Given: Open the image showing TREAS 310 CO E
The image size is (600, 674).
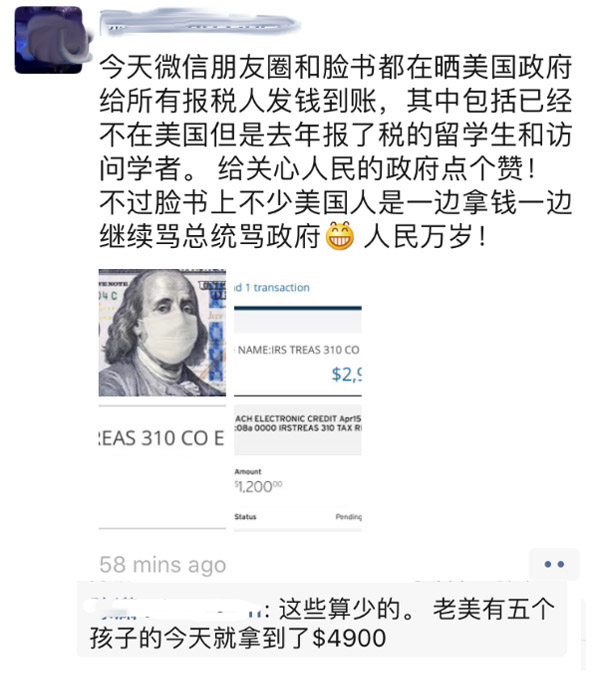Looking at the screenshot, I should point(162,467).
